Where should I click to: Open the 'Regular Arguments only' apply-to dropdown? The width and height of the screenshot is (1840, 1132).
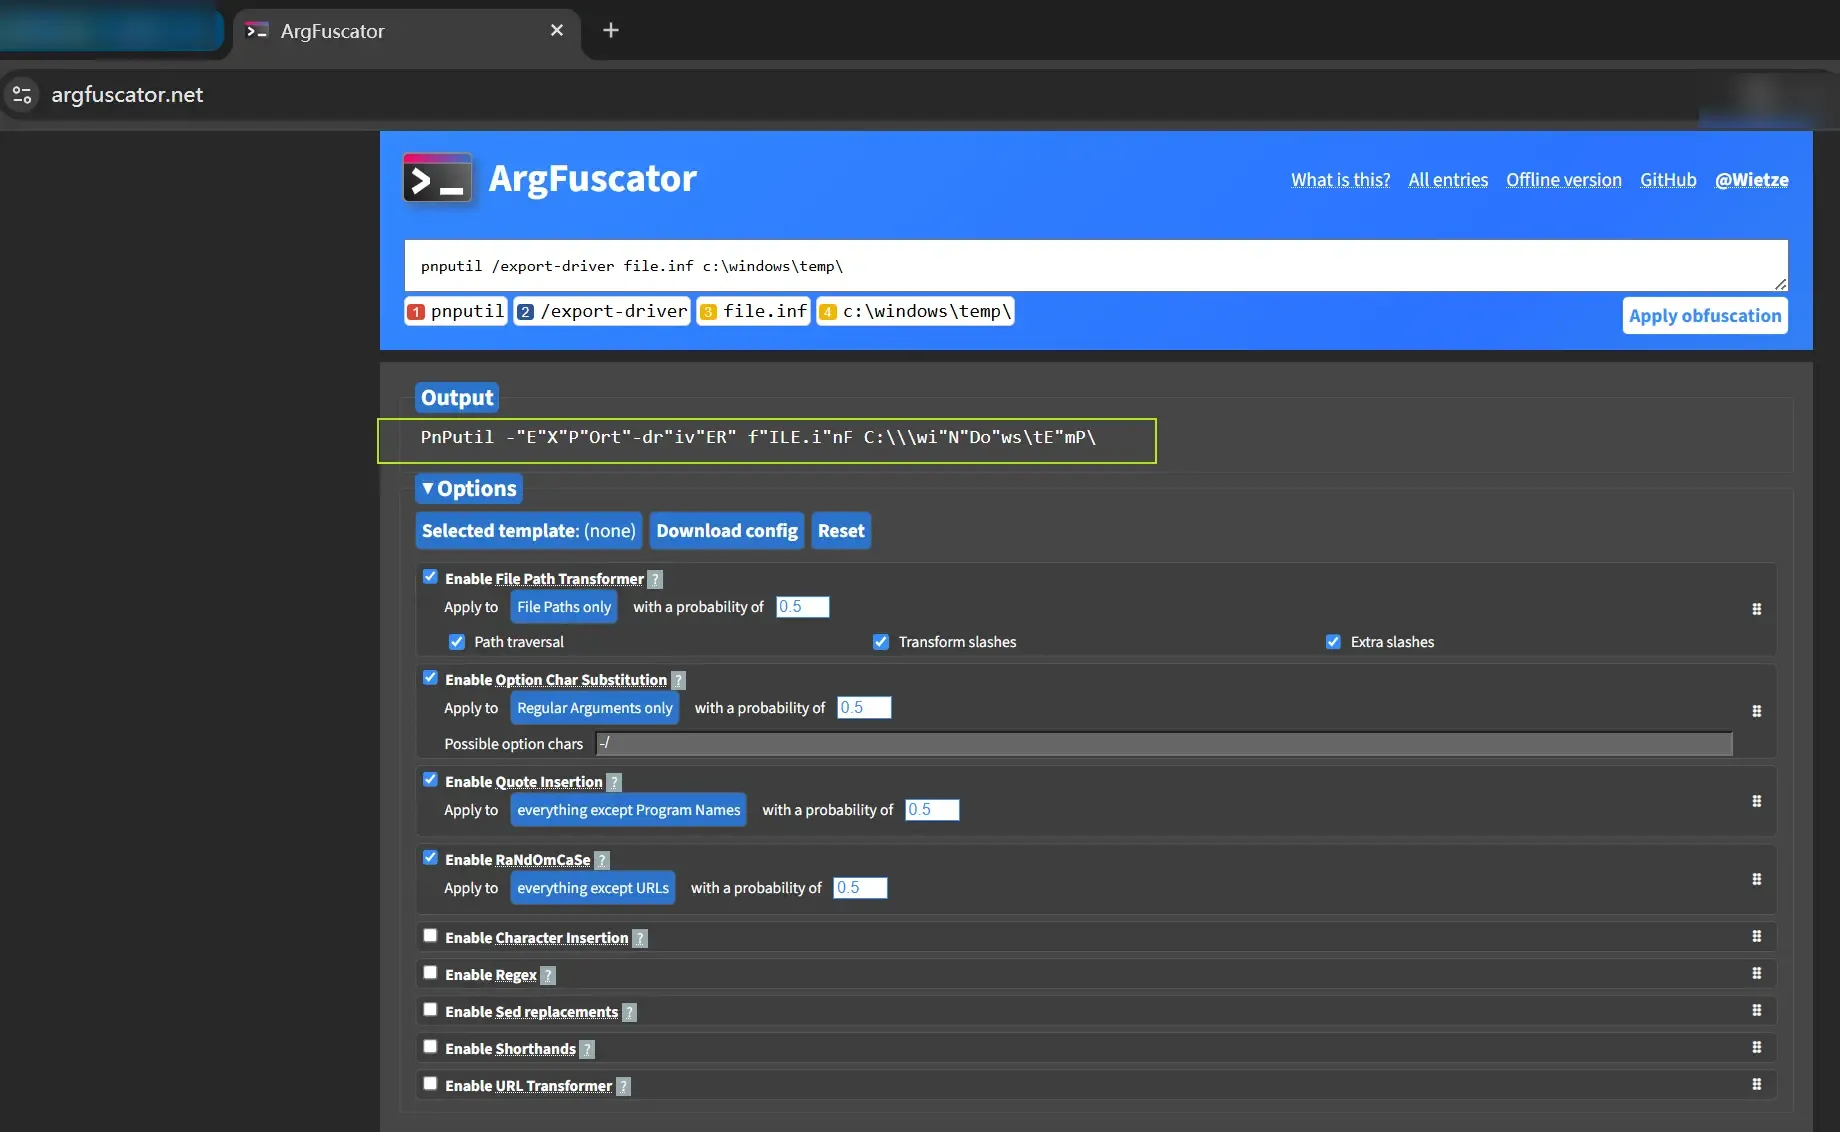click(x=595, y=708)
